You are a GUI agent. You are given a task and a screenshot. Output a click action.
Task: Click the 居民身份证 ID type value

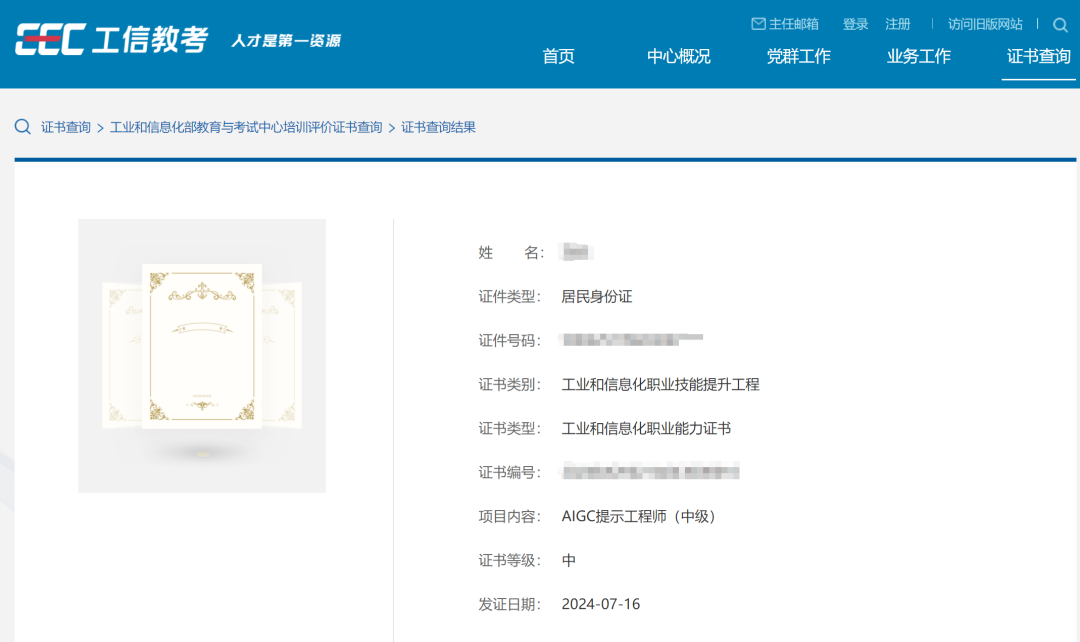597,297
